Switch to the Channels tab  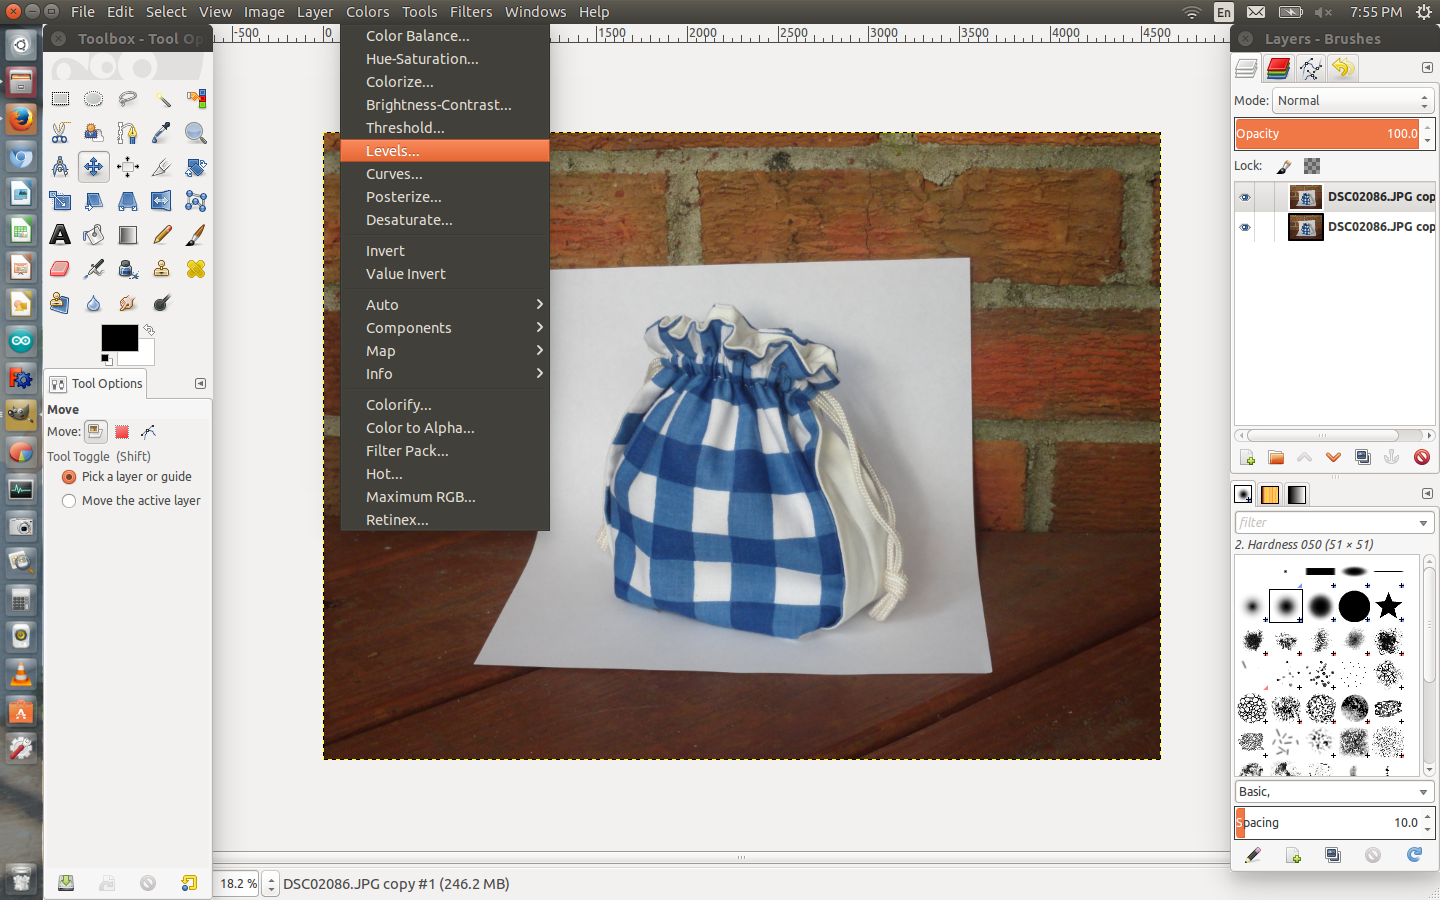pos(1278,68)
